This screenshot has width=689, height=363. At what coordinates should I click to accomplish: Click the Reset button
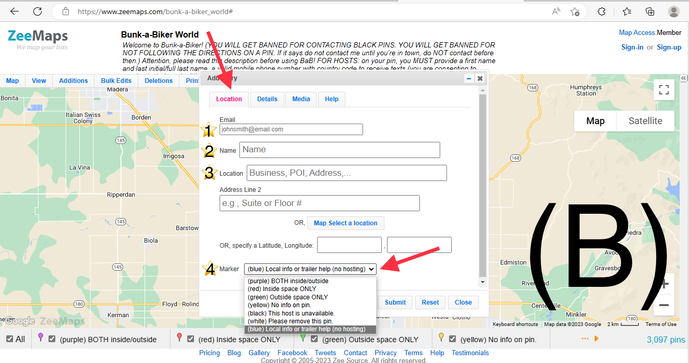[x=430, y=302]
